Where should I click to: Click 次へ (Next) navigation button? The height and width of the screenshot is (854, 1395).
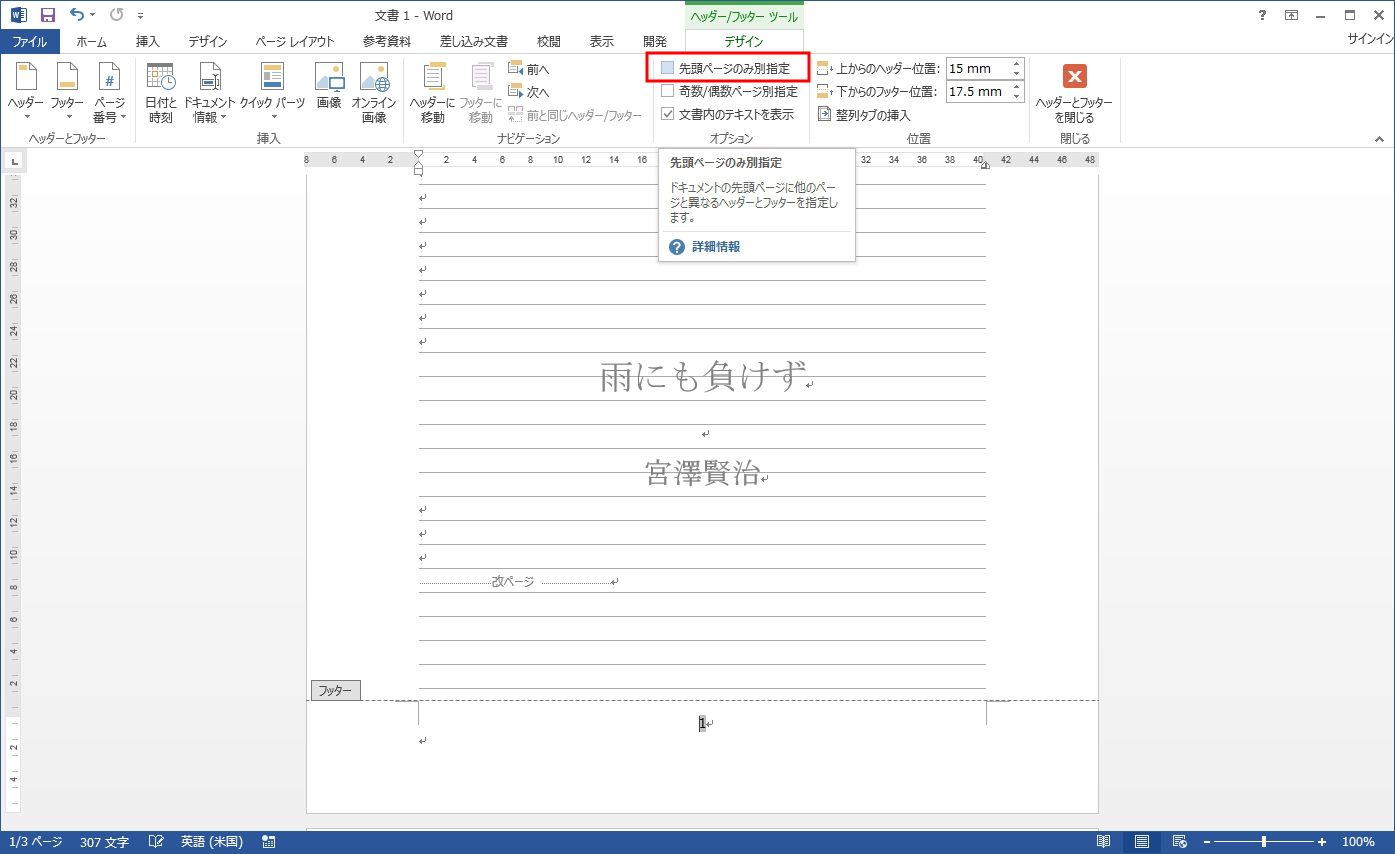coord(529,92)
